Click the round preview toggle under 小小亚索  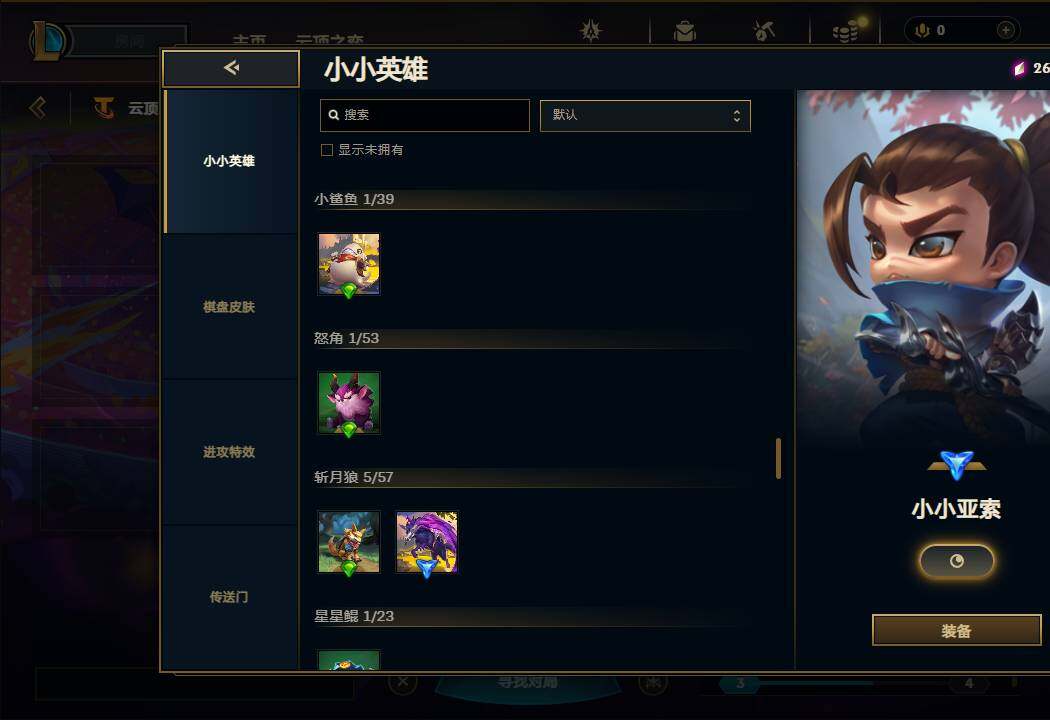tap(956, 561)
